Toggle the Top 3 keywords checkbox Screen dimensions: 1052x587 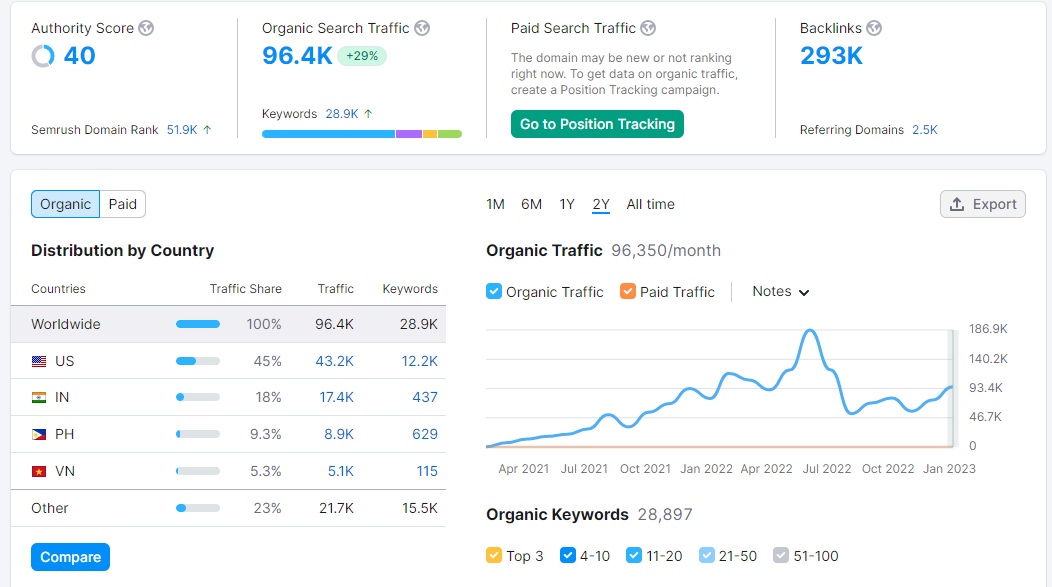pyautogui.click(x=494, y=555)
